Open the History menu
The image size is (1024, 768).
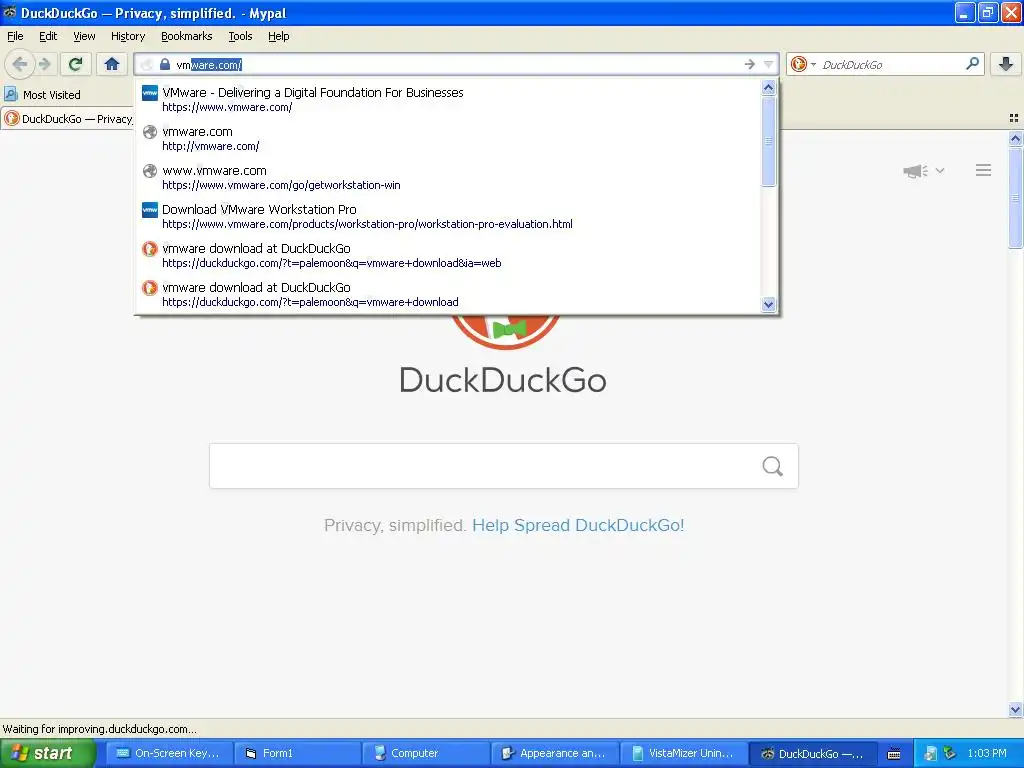pyautogui.click(x=128, y=37)
